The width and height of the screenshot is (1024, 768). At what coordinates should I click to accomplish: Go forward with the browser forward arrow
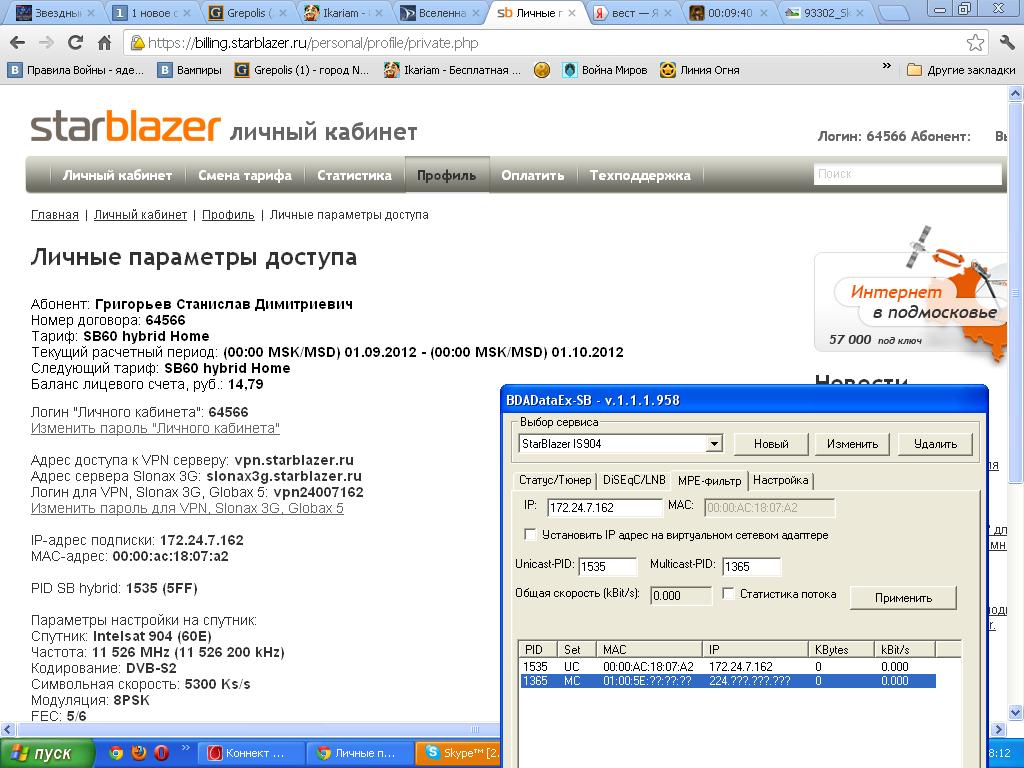point(46,43)
